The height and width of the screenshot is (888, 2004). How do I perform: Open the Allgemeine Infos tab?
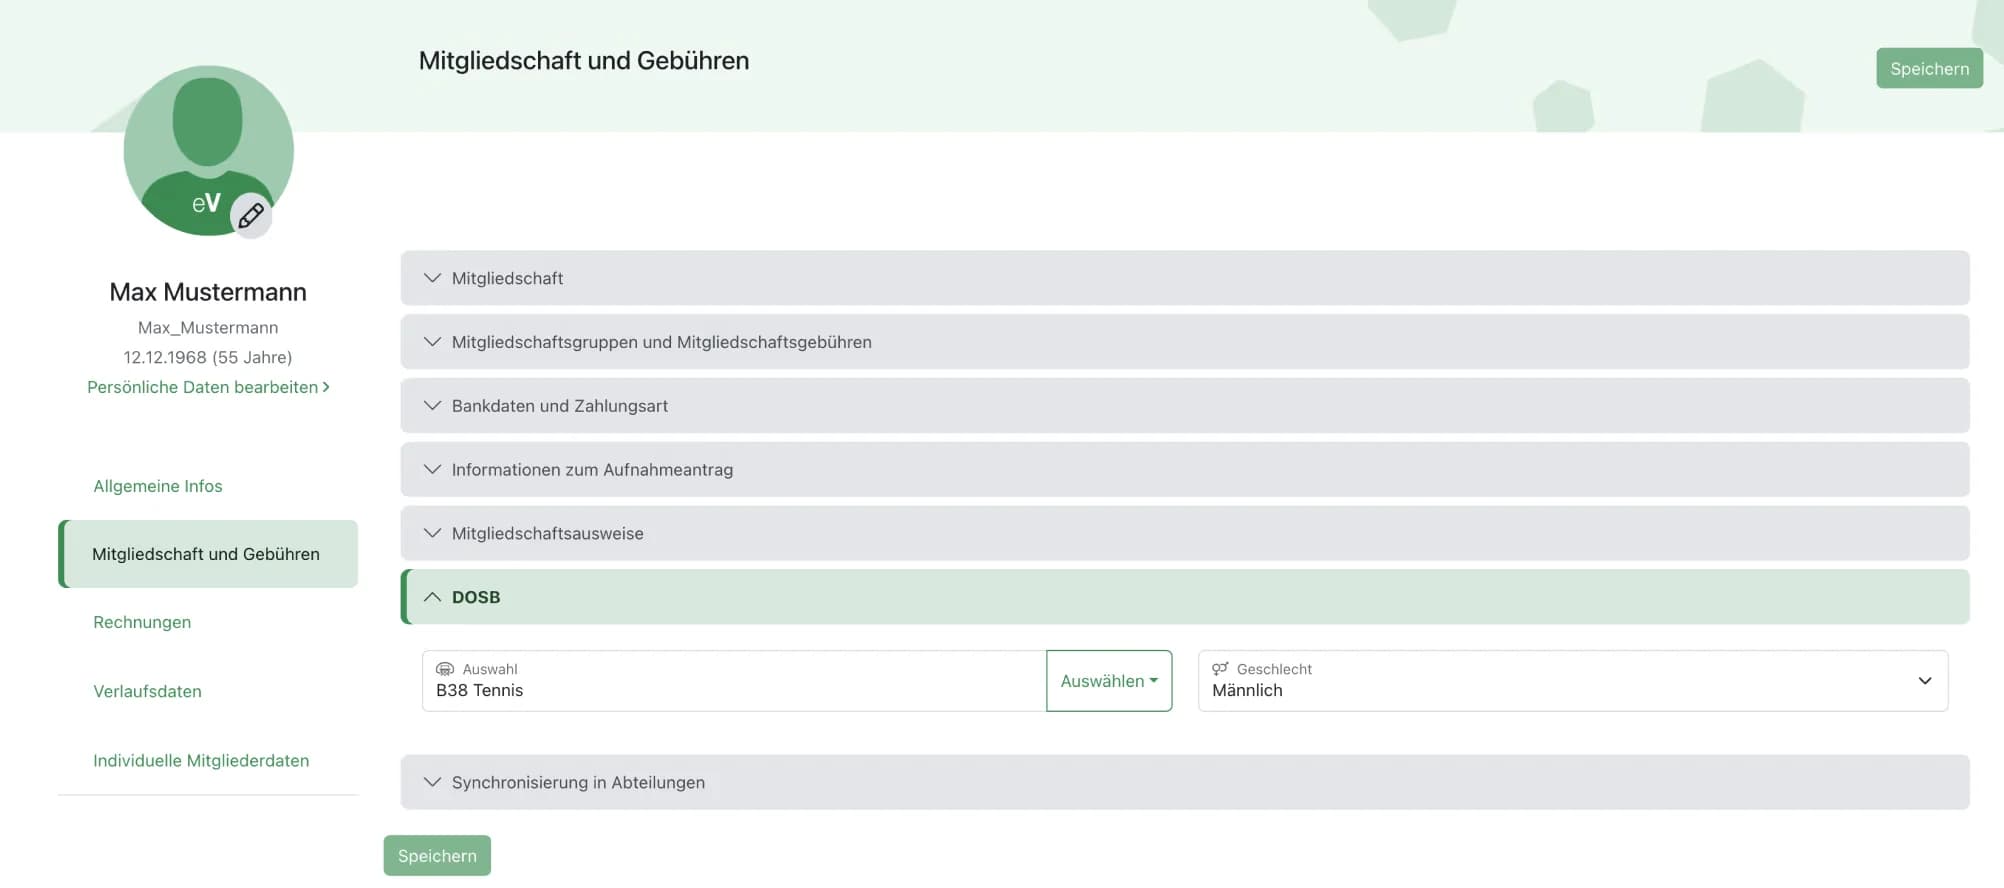click(x=158, y=486)
